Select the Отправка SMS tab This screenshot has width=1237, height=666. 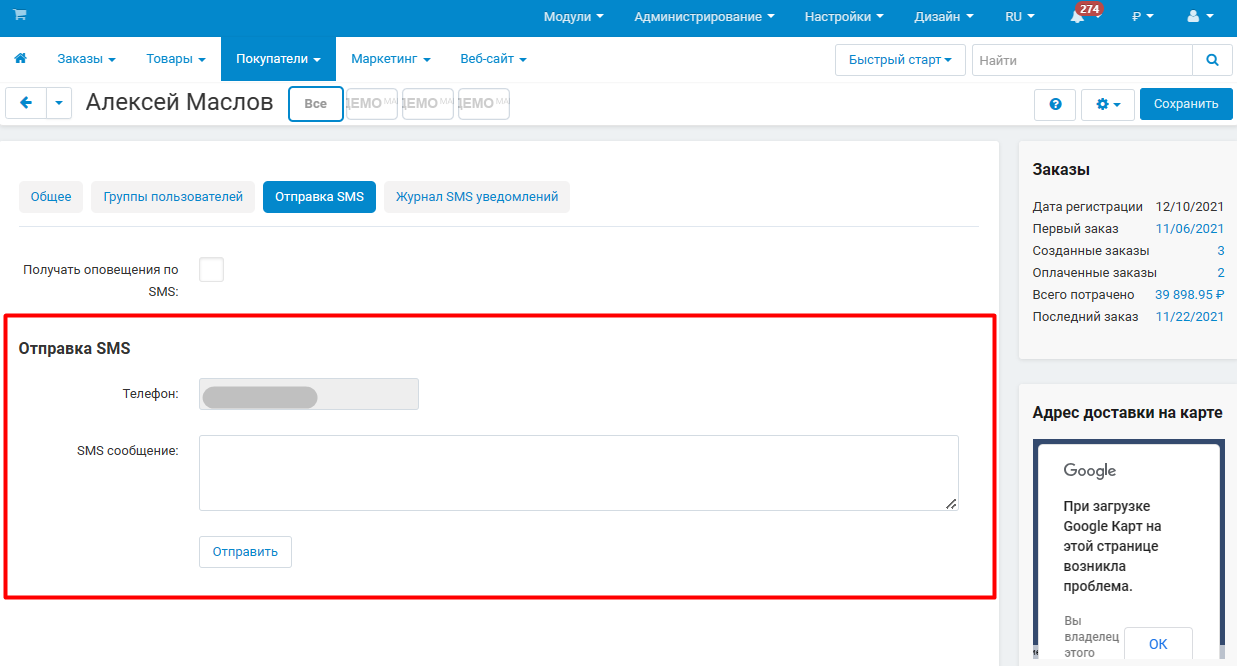(319, 197)
